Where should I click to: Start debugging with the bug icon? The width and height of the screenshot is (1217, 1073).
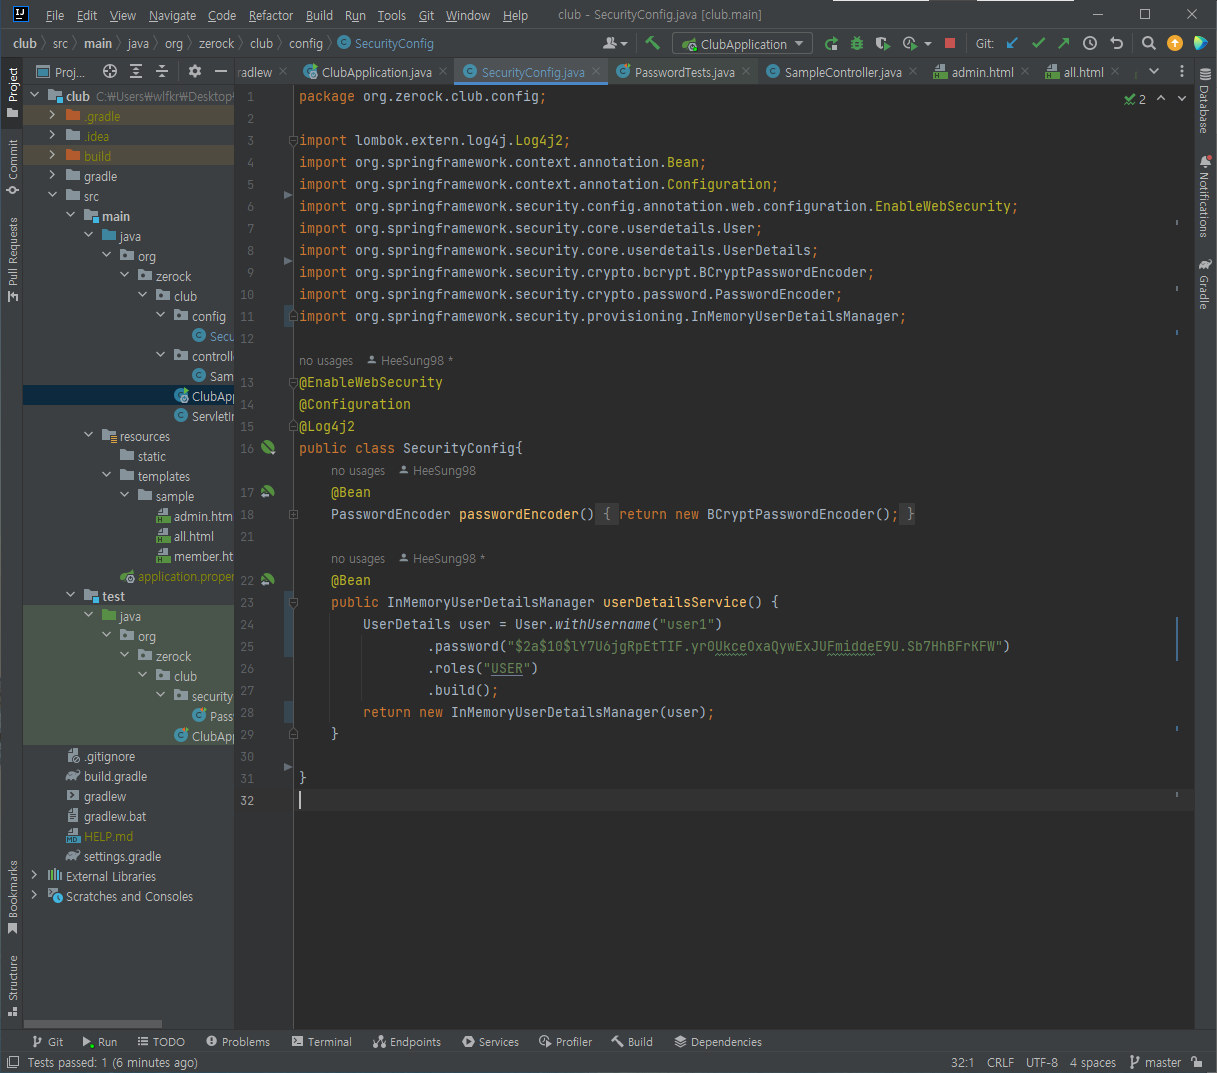(857, 43)
